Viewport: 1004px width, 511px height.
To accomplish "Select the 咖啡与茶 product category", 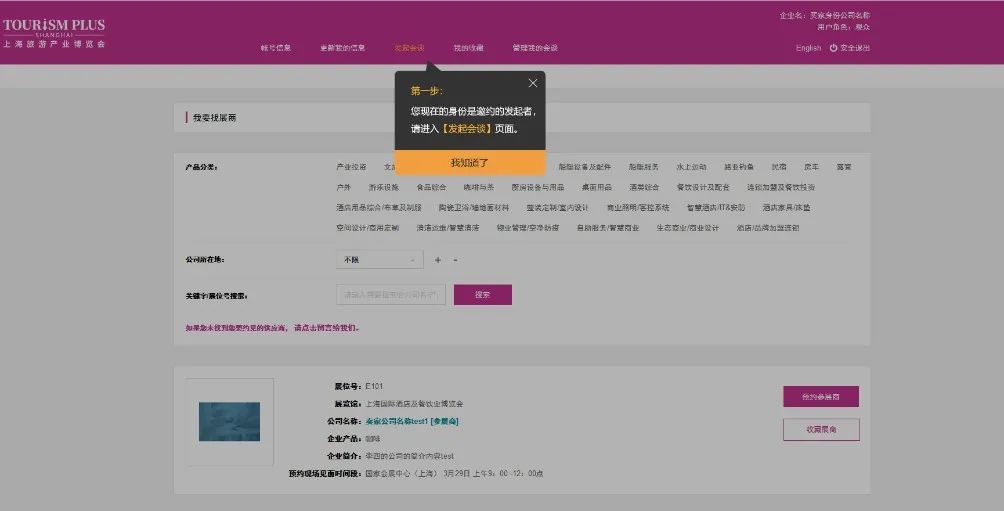I will [x=479, y=188].
